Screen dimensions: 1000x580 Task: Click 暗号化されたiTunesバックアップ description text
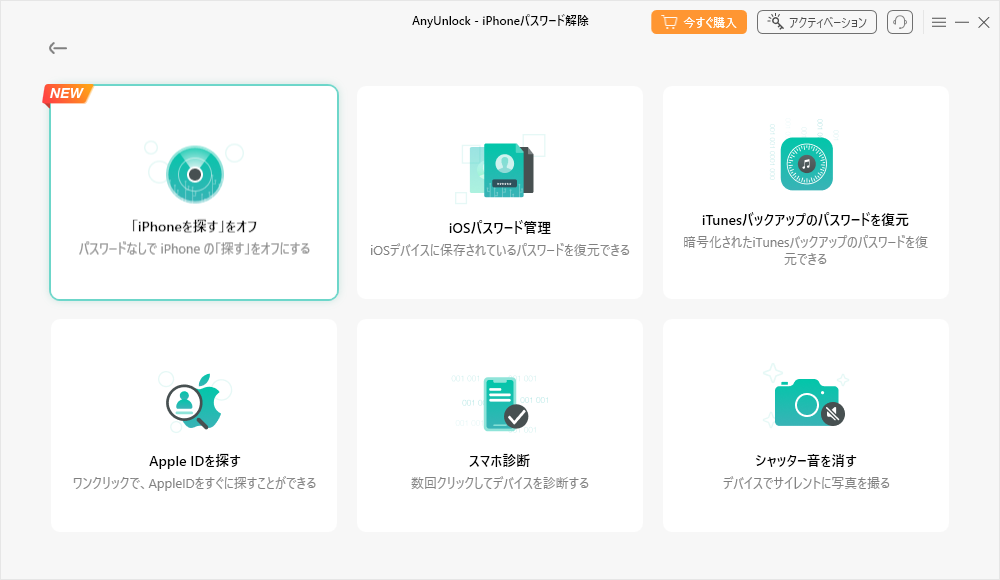(805, 250)
